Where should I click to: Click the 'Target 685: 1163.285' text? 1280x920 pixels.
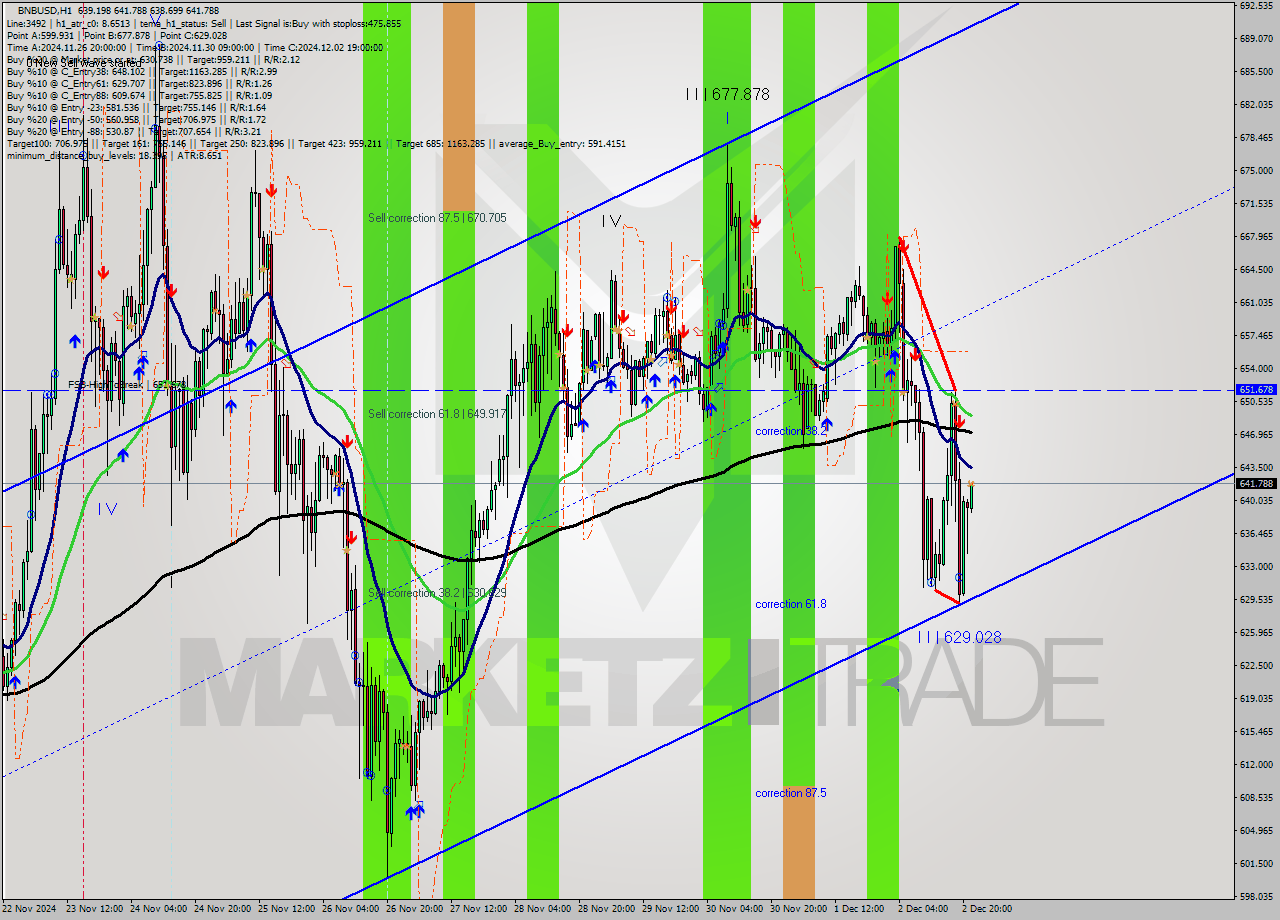[441, 143]
